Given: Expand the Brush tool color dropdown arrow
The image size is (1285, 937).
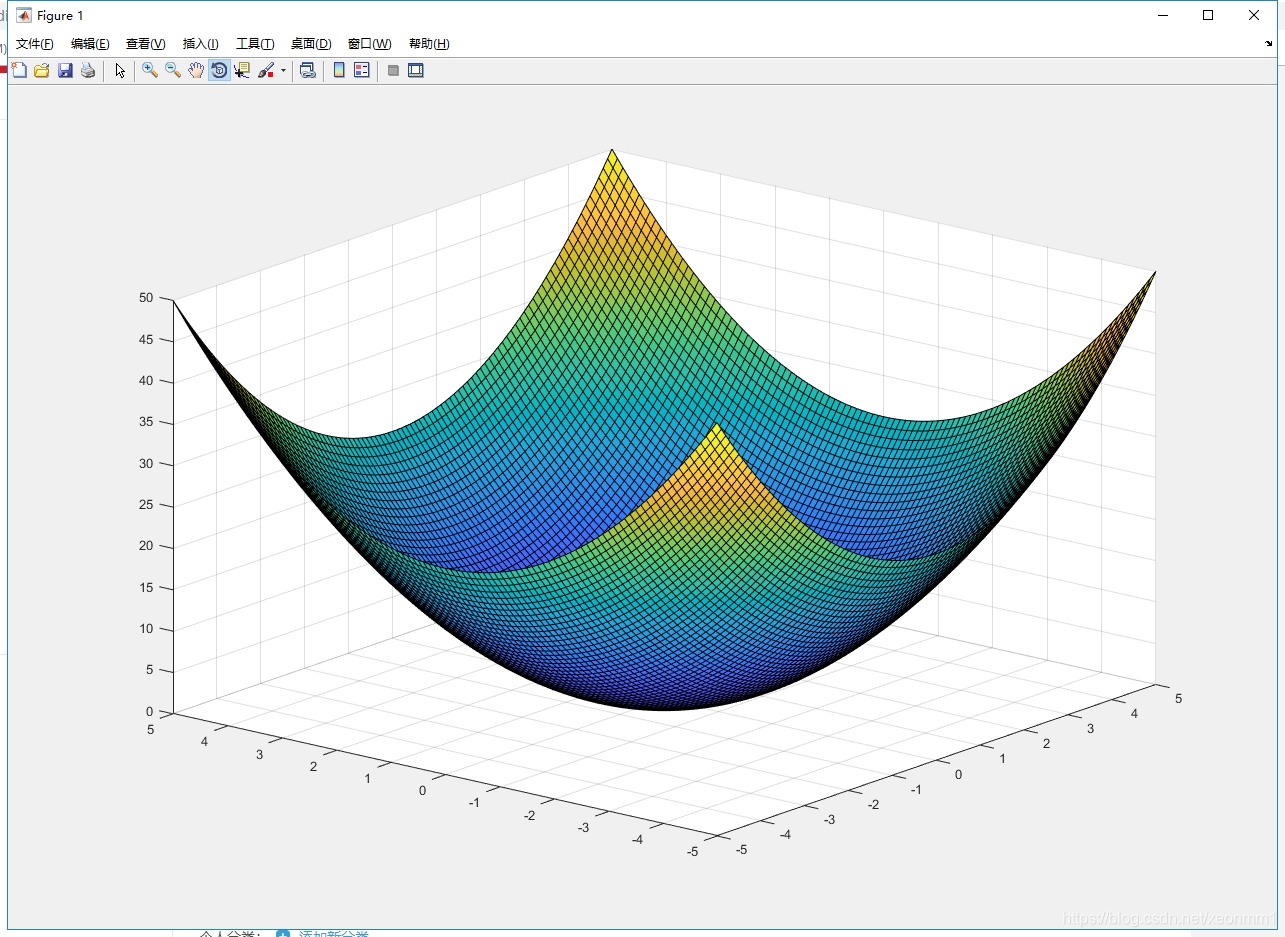Looking at the screenshot, I should [x=283, y=71].
